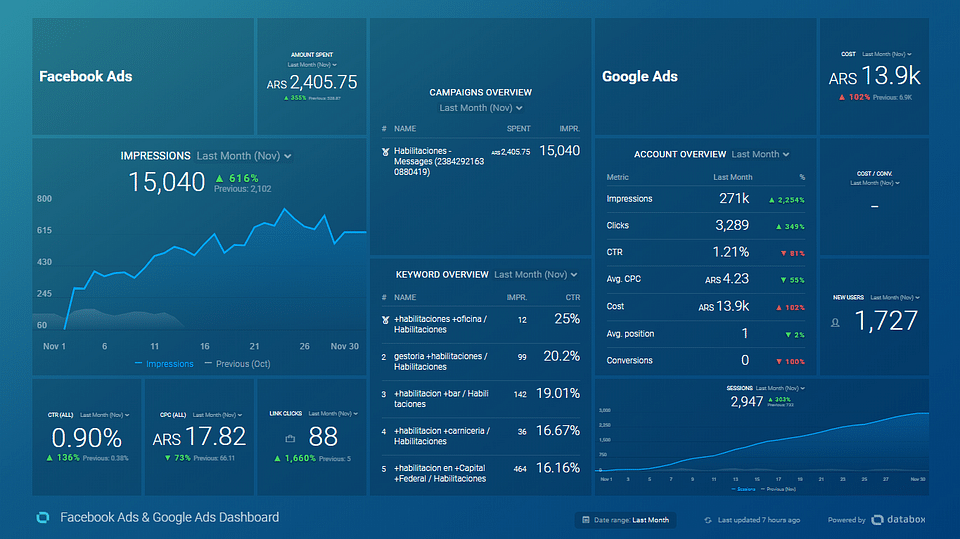
Task: Click the 88 link clicks value
Action: [x=323, y=437]
